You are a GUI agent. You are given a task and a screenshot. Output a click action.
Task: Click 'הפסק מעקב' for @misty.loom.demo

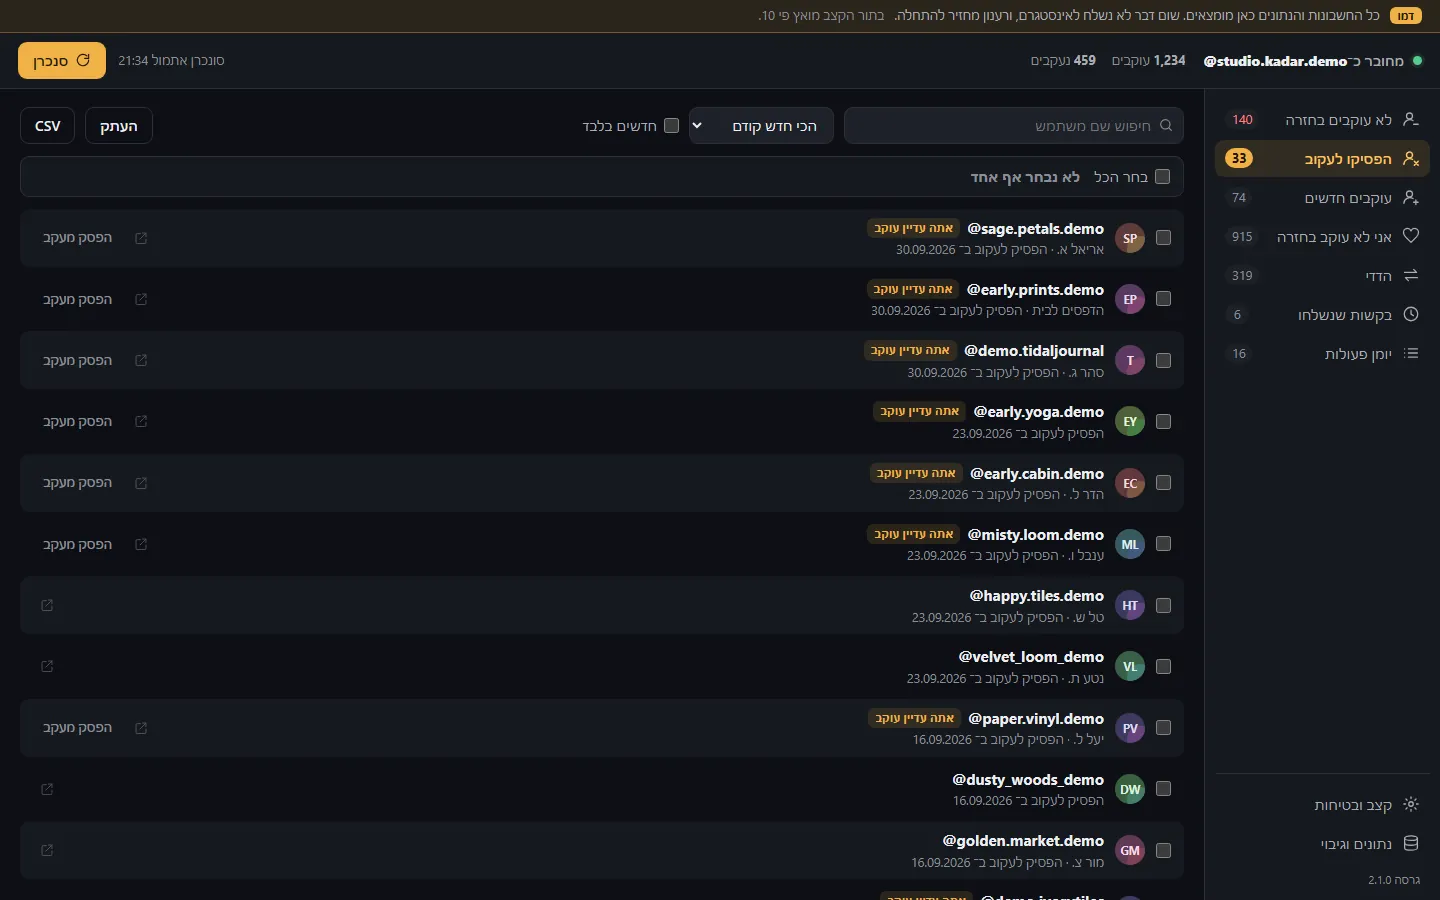point(77,544)
